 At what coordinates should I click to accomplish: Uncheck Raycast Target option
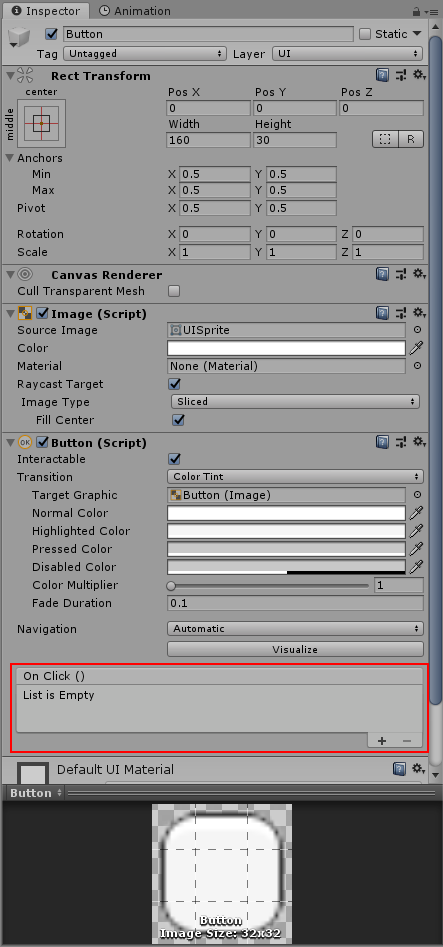(174, 384)
